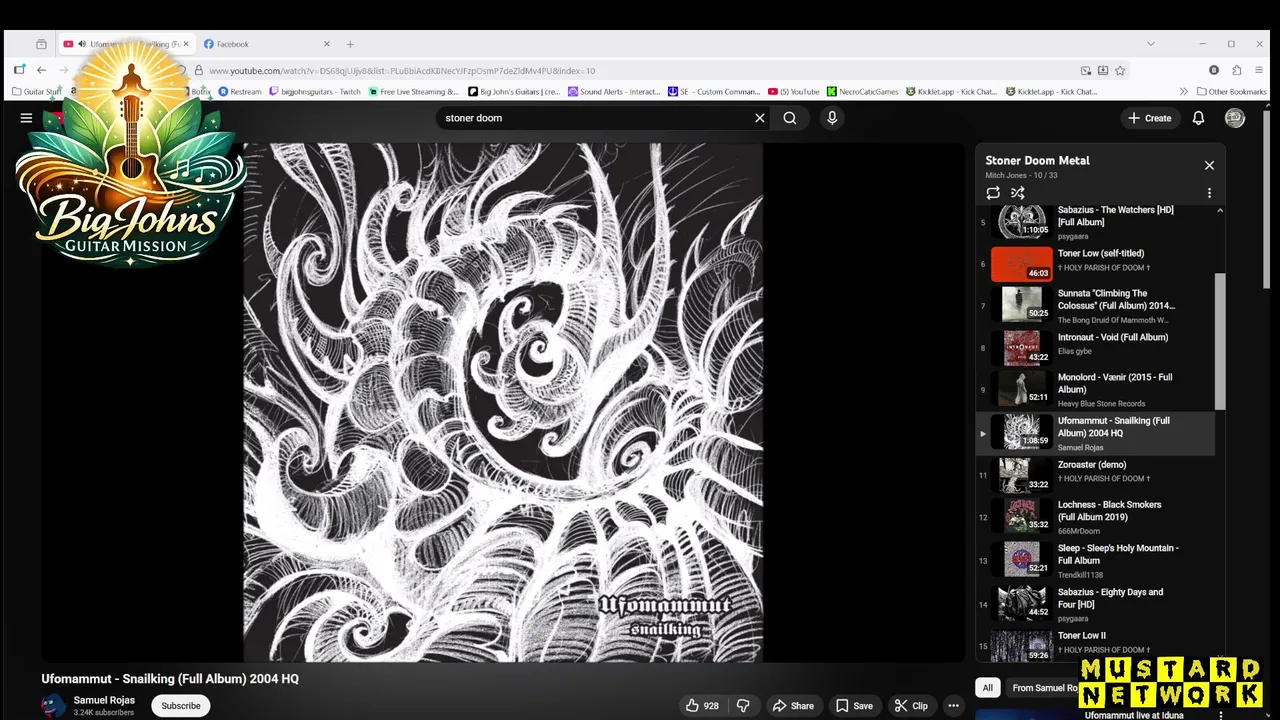The height and width of the screenshot is (720, 1280).
Task: Select Sabazius - Eighty Days and Four
Action: (x=1096, y=603)
